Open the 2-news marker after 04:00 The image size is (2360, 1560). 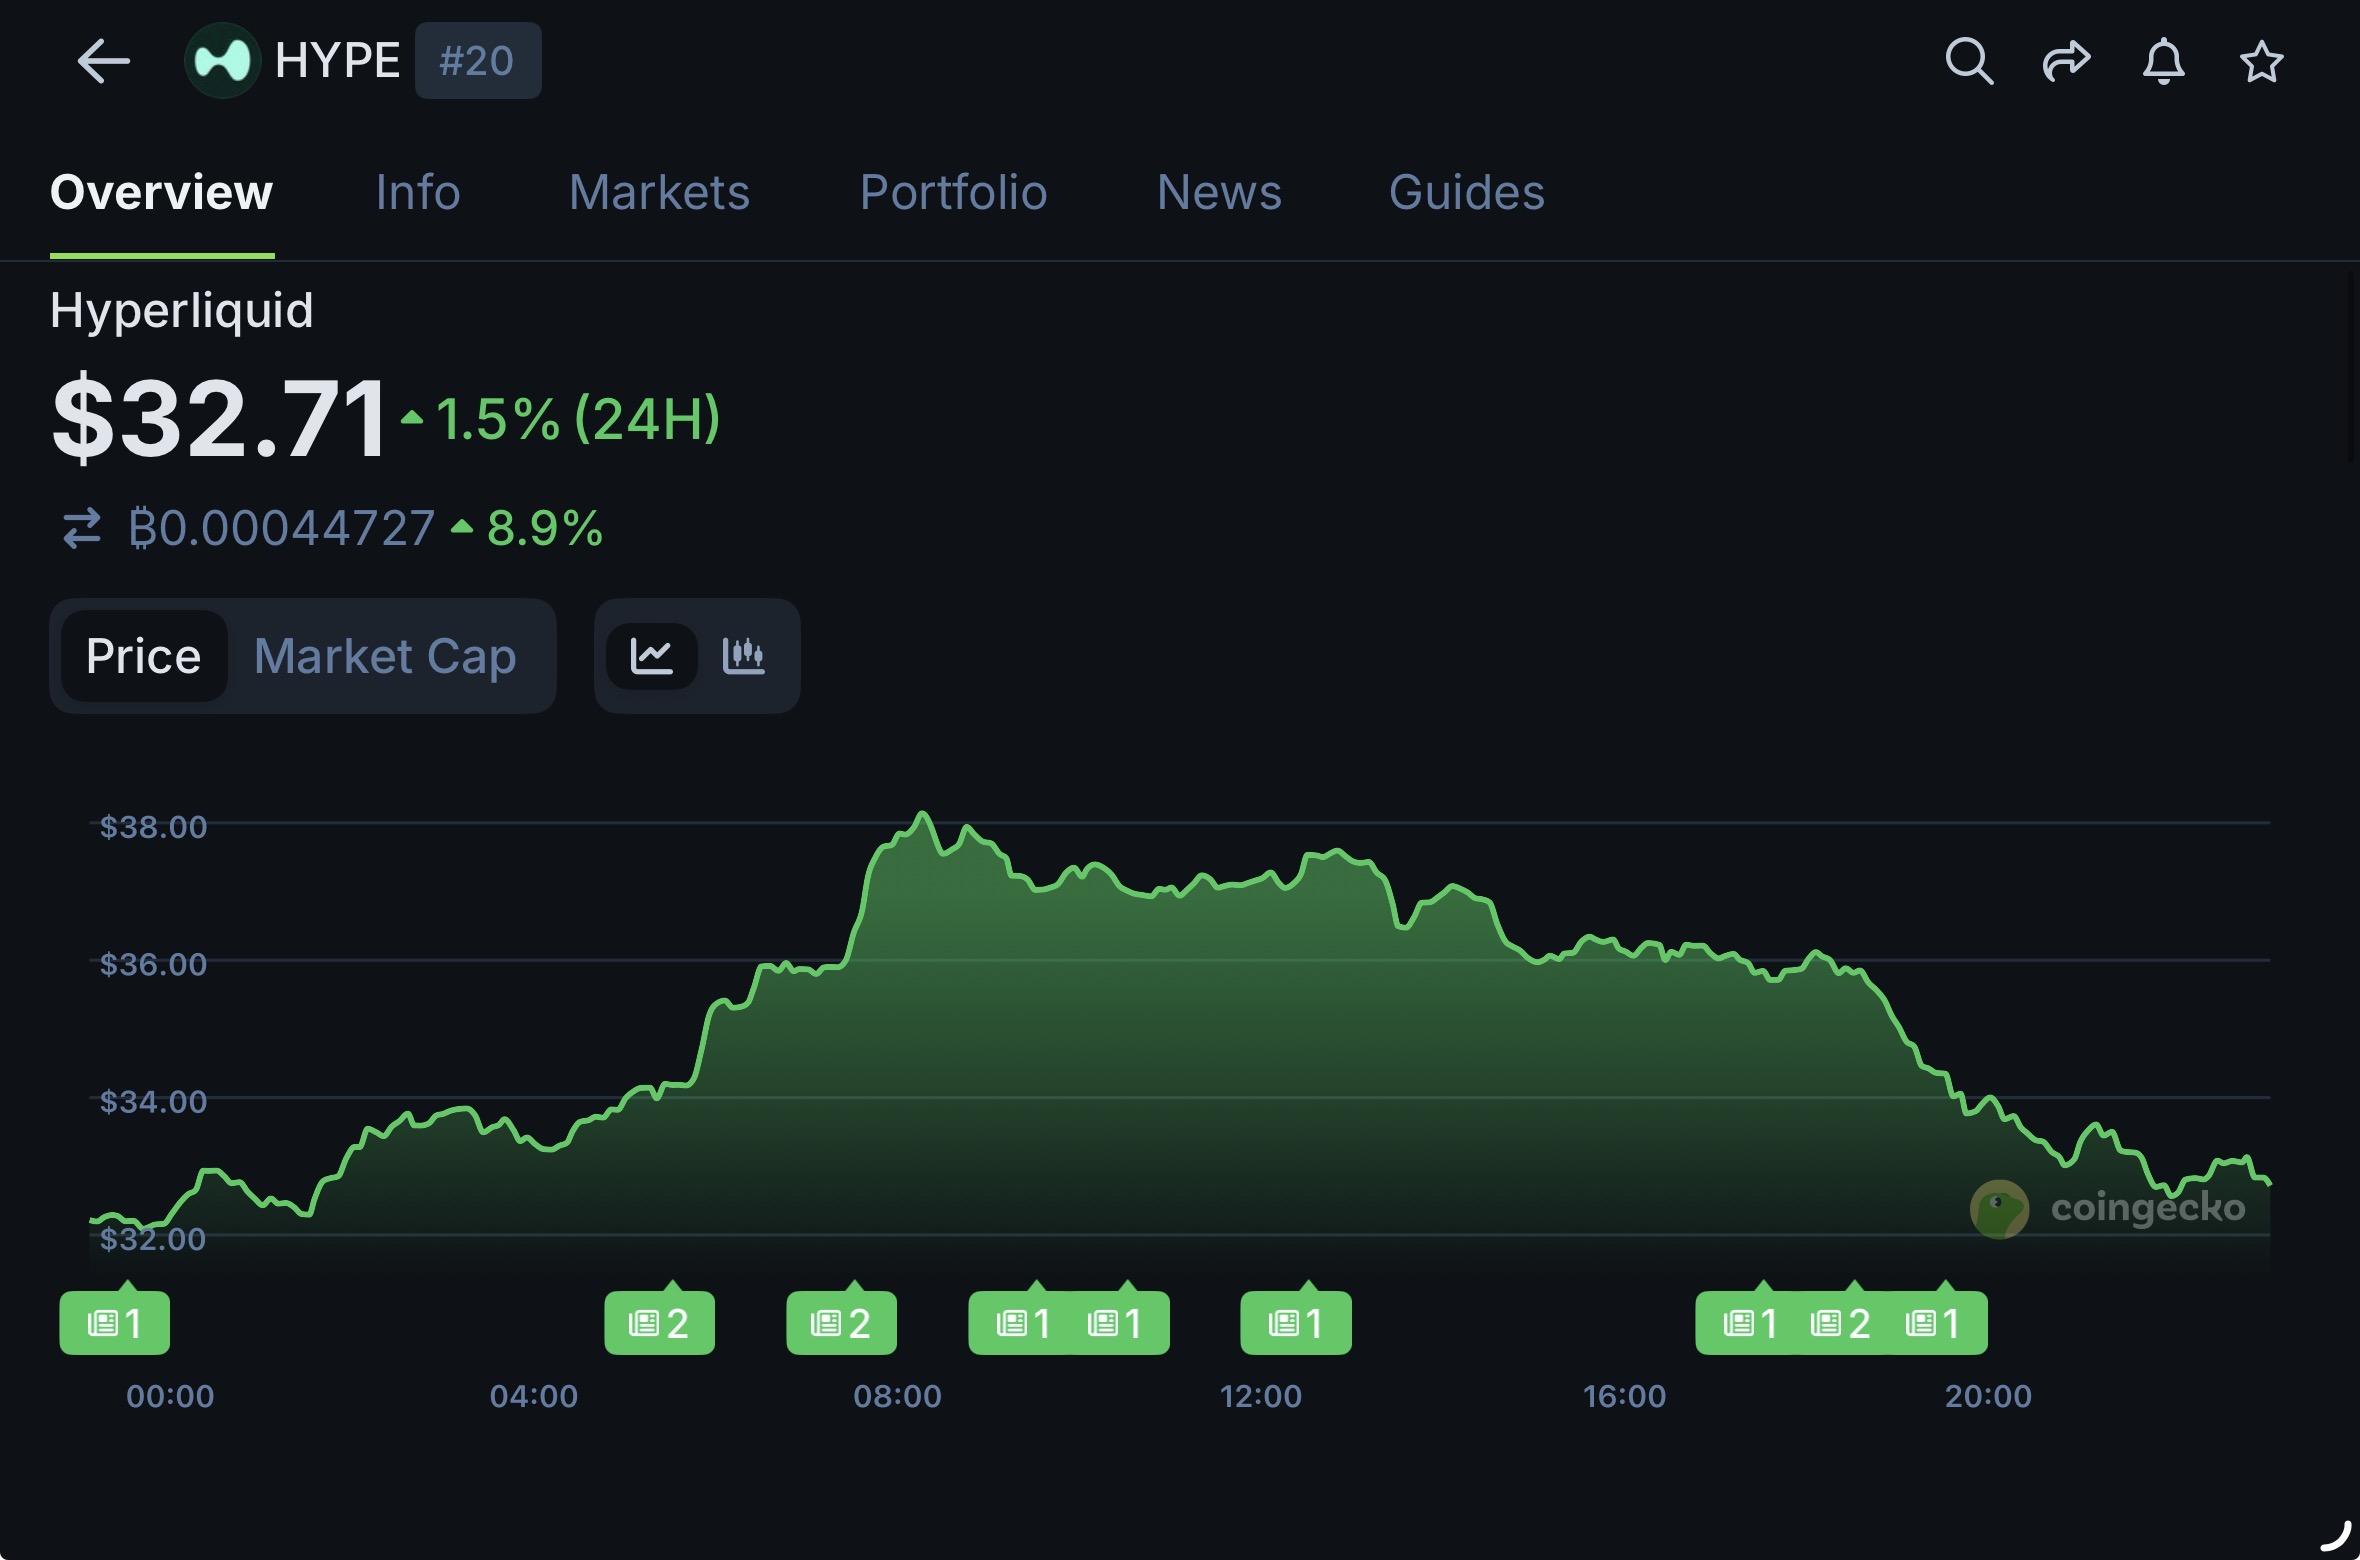660,1322
